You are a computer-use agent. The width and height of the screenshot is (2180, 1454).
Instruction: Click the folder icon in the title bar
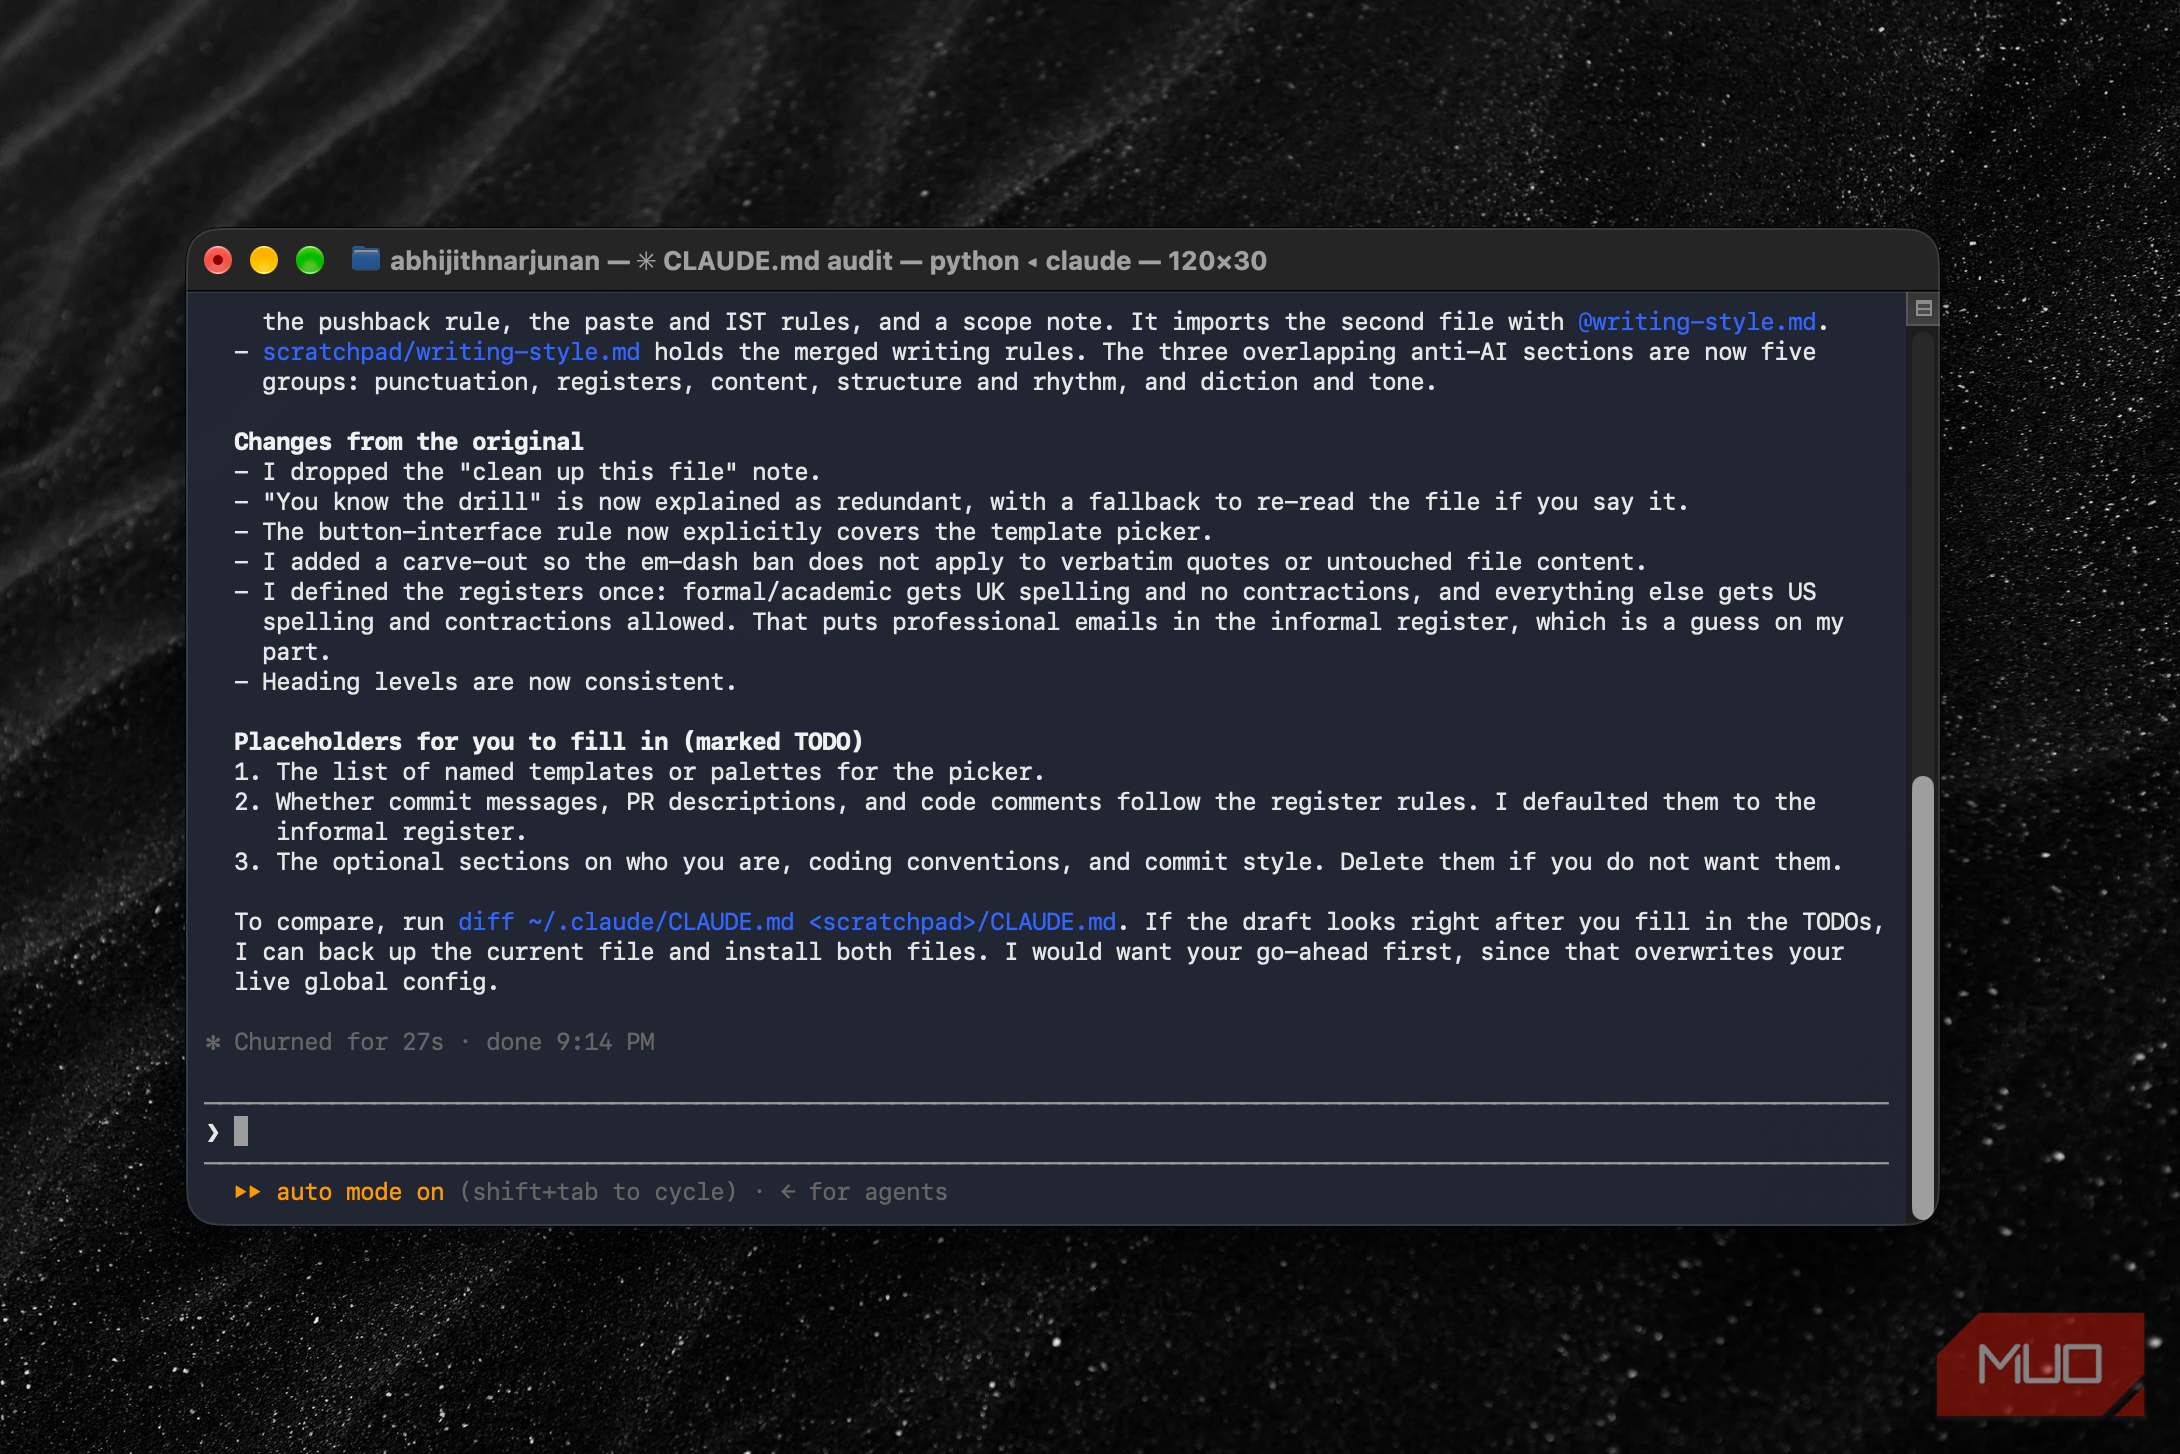pyautogui.click(x=365, y=260)
